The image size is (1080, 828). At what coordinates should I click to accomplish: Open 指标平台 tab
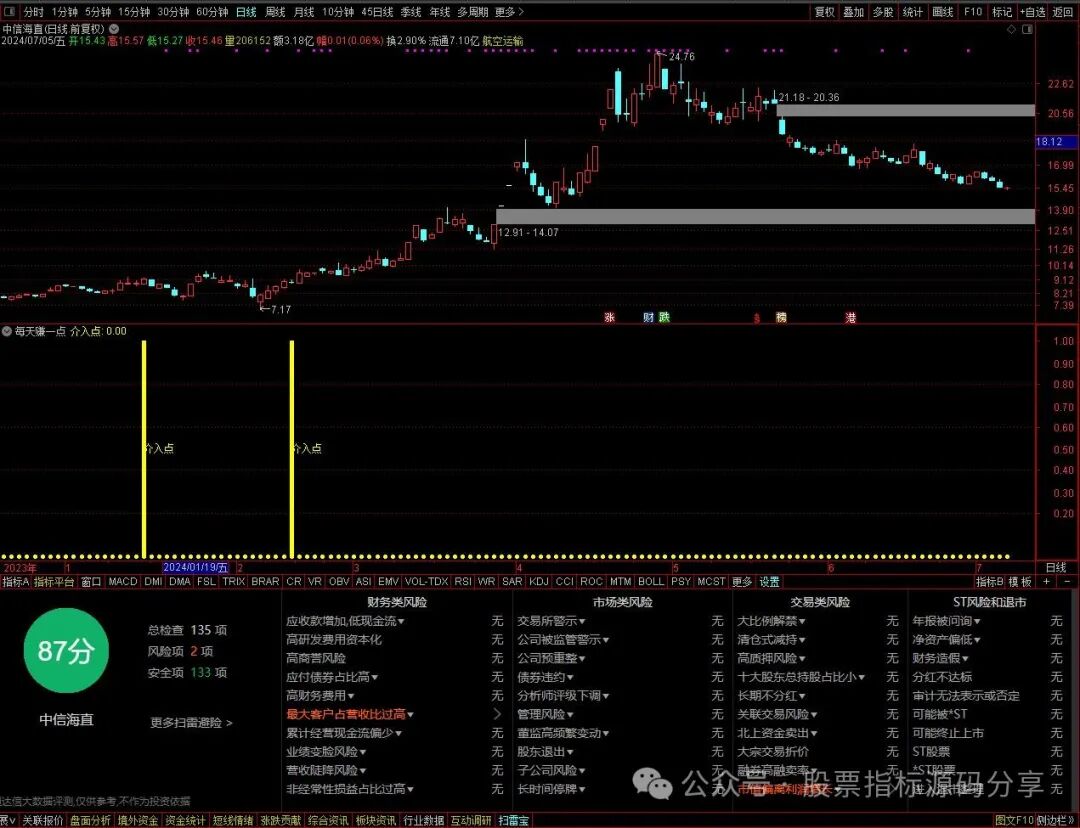[54, 581]
